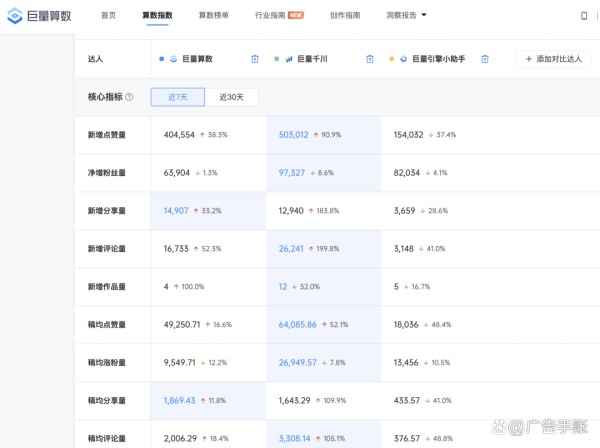Click value 3,148
Image resolution: width=600 pixels, height=448 pixels.
coord(404,249)
